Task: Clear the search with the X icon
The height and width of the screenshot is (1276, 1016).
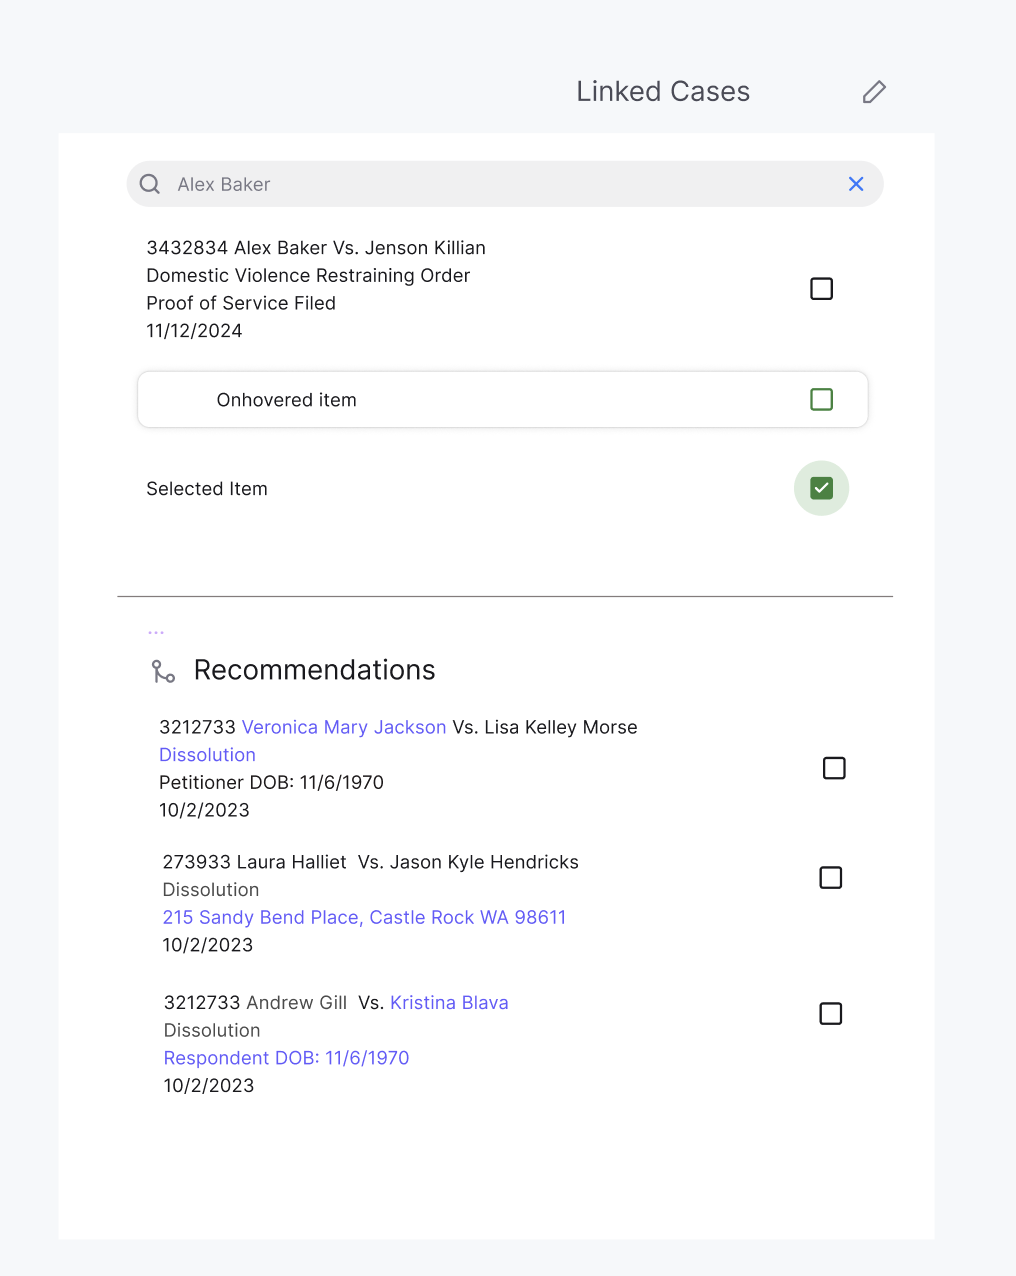Action: click(856, 184)
